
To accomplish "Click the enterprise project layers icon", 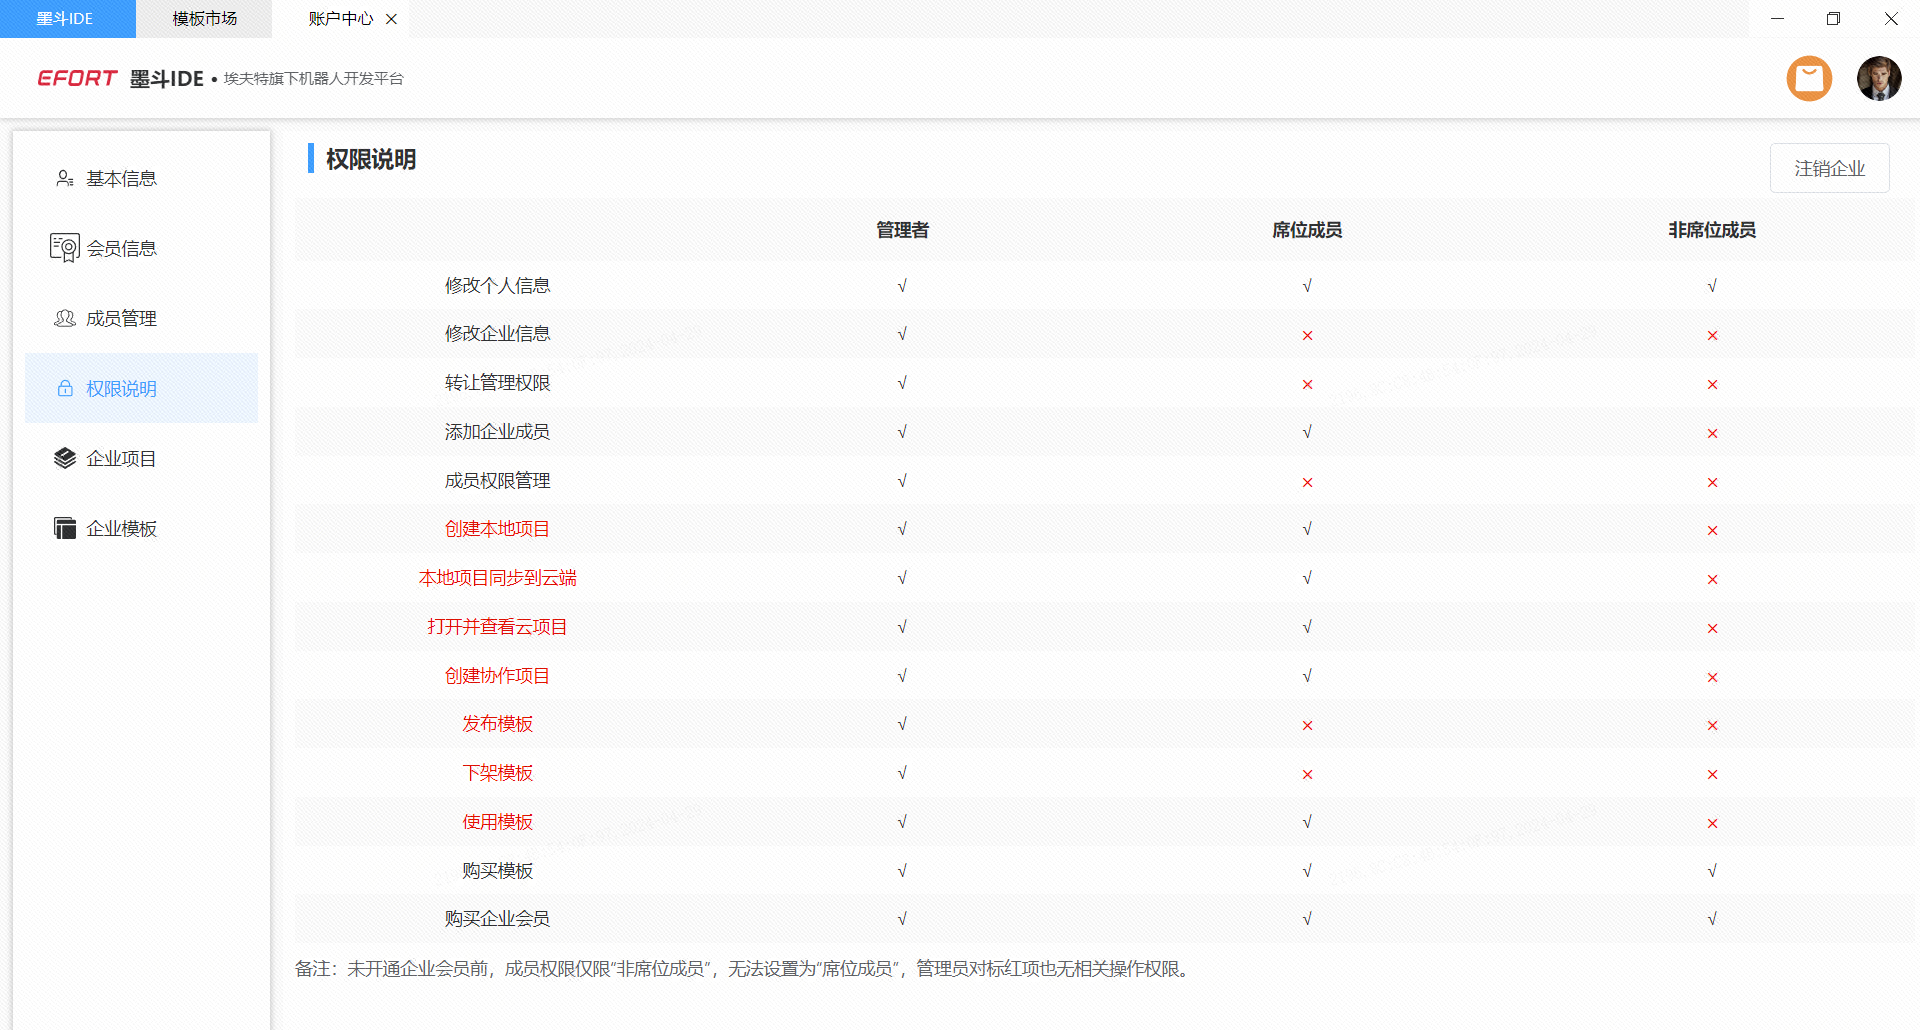I will 65,458.
